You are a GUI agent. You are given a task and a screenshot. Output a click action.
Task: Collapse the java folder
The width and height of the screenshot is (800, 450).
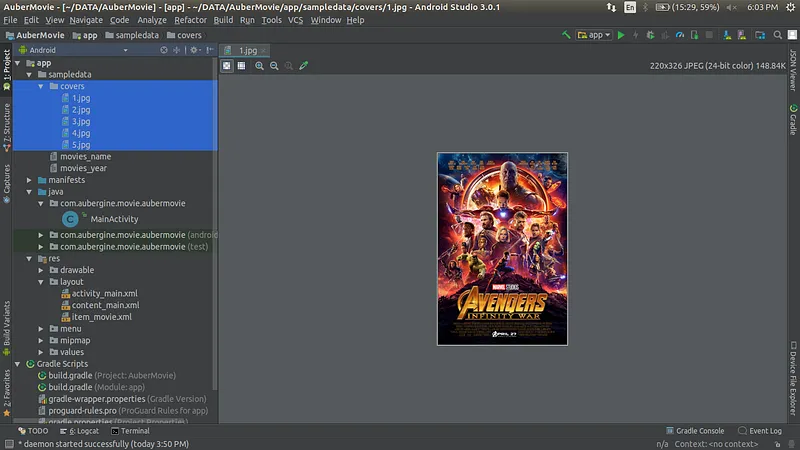pyautogui.click(x=29, y=192)
